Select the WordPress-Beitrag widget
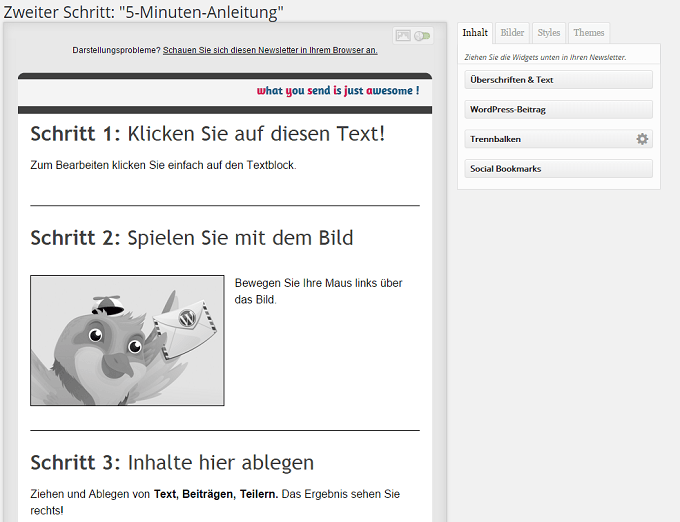 [x=559, y=110]
